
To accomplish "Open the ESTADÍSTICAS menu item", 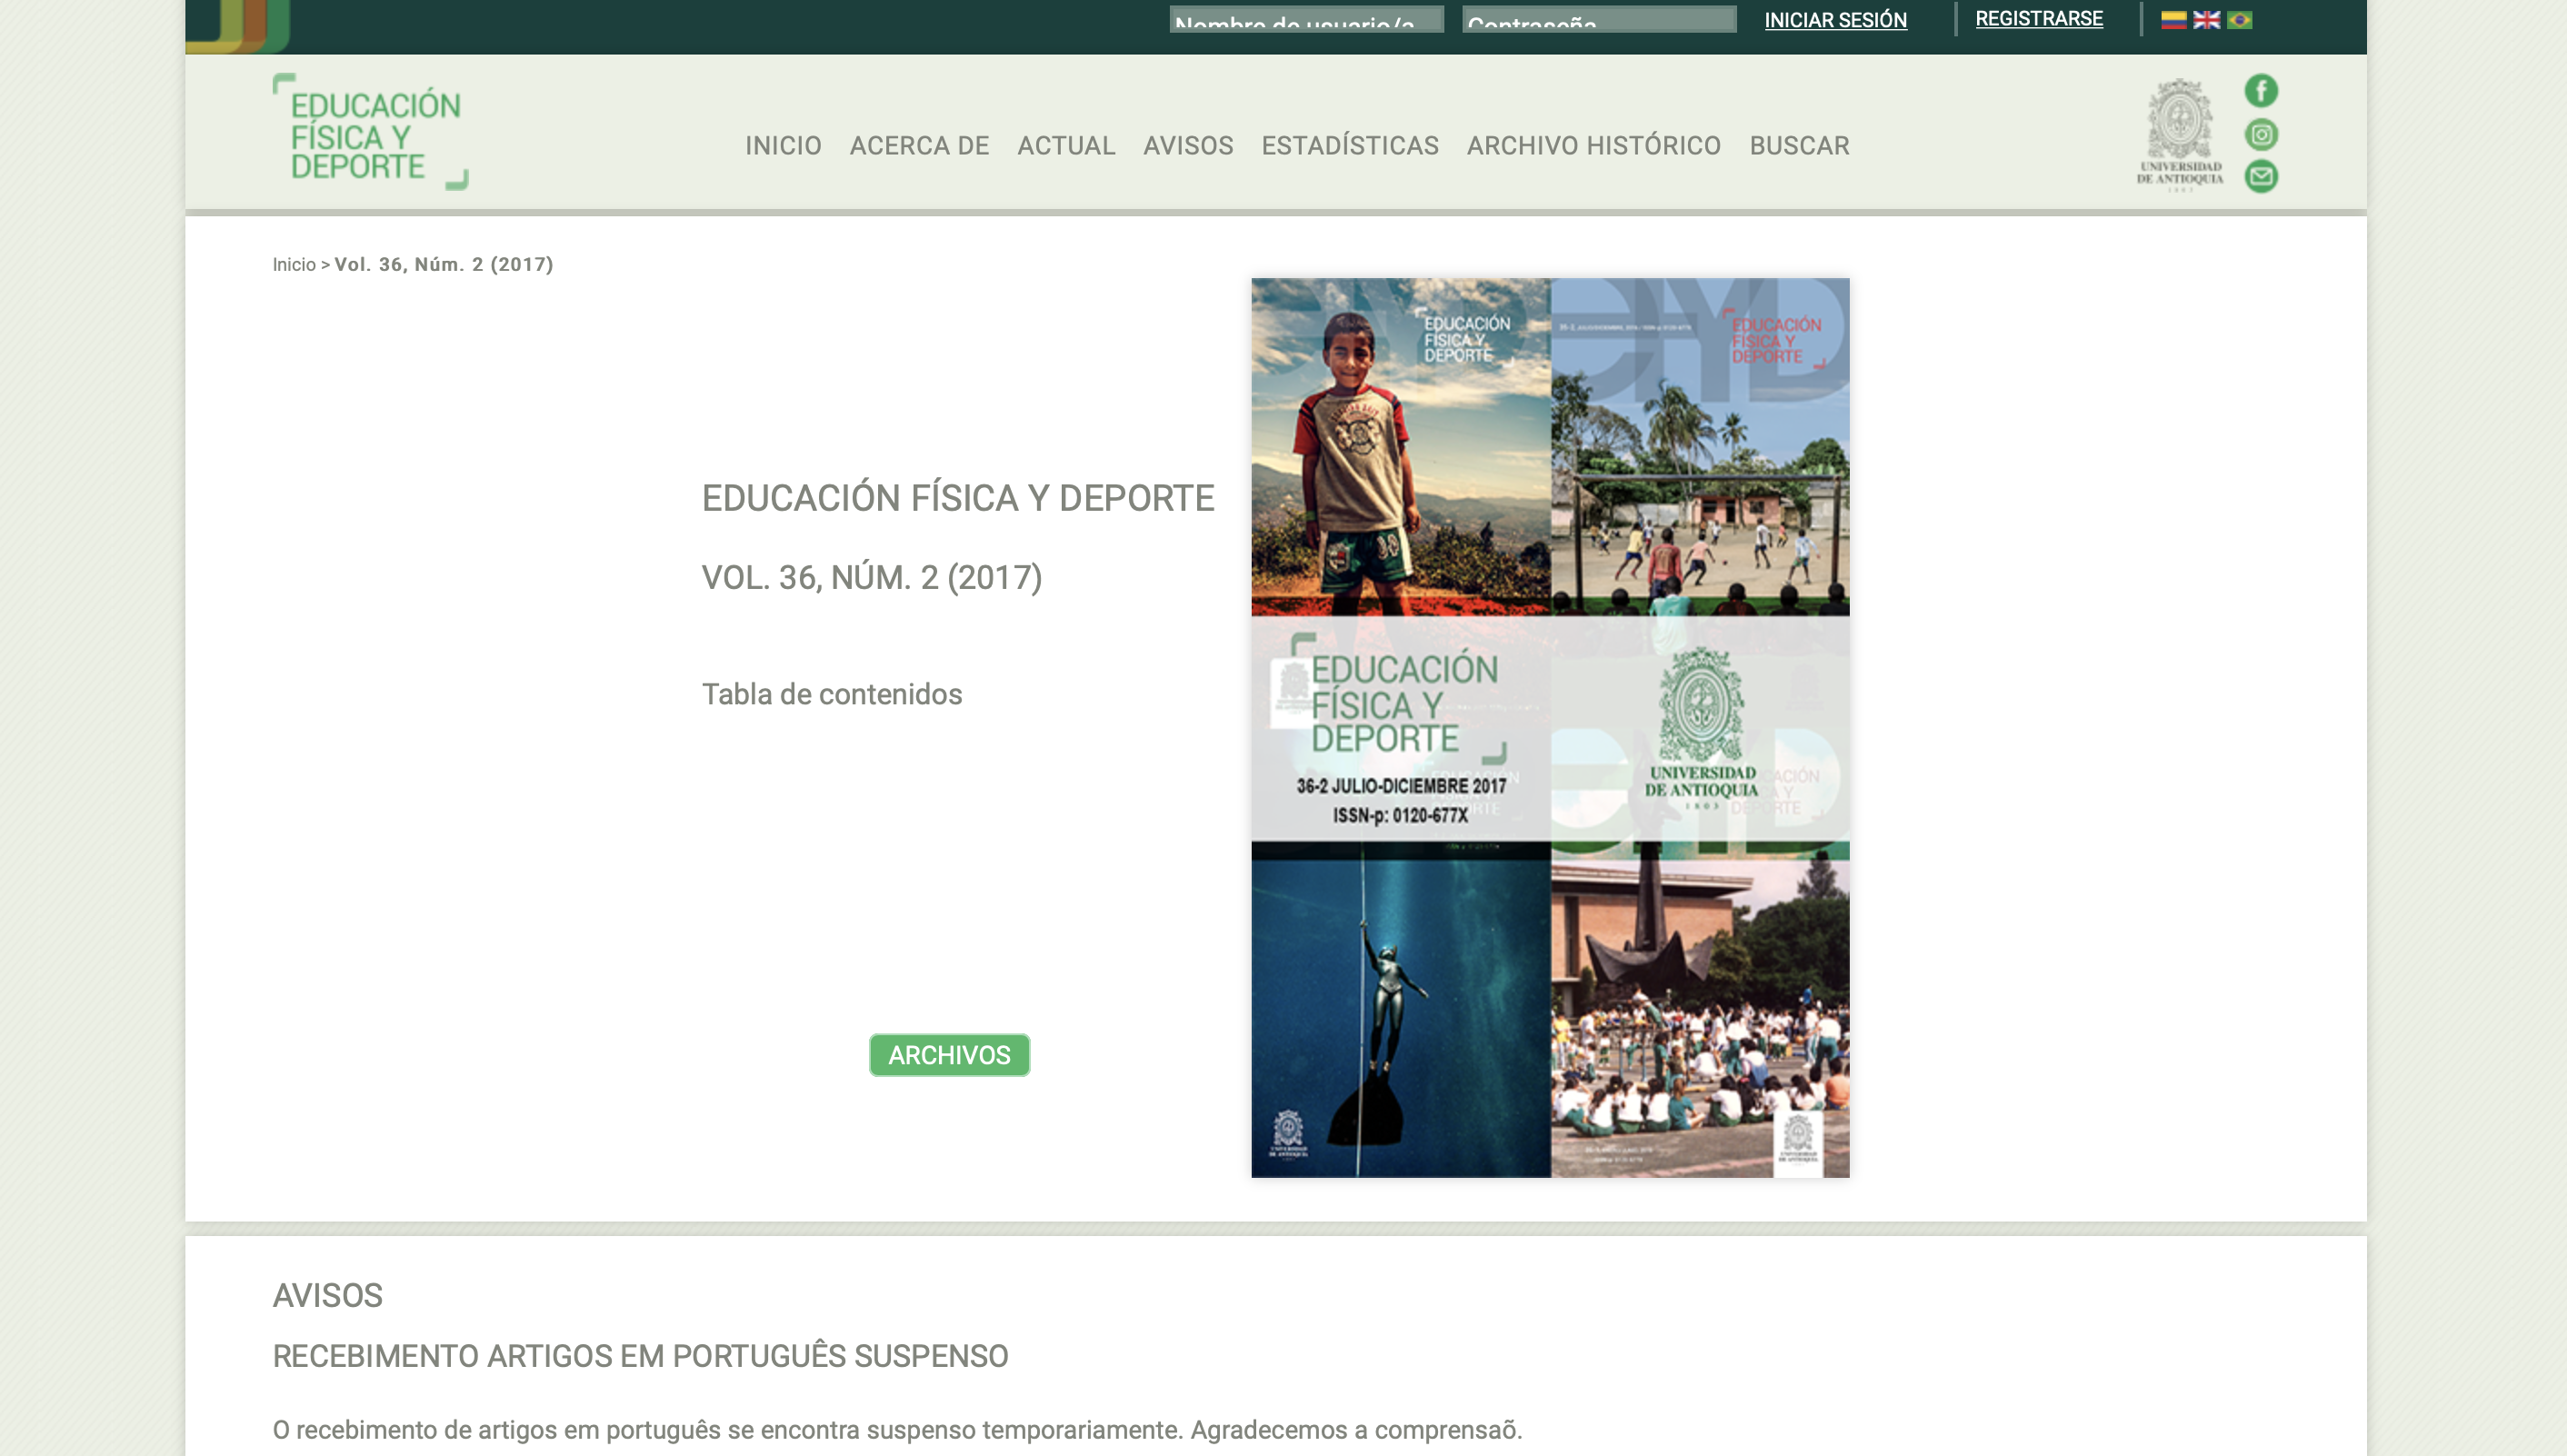I will [1350, 146].
